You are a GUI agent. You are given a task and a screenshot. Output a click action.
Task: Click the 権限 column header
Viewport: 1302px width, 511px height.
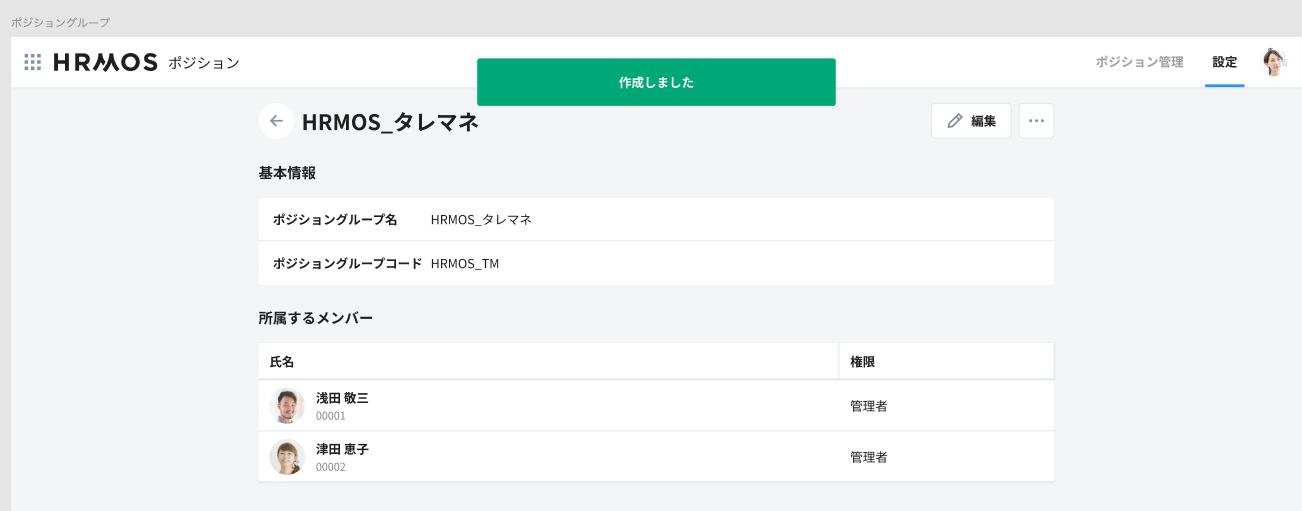click(946, 361)
